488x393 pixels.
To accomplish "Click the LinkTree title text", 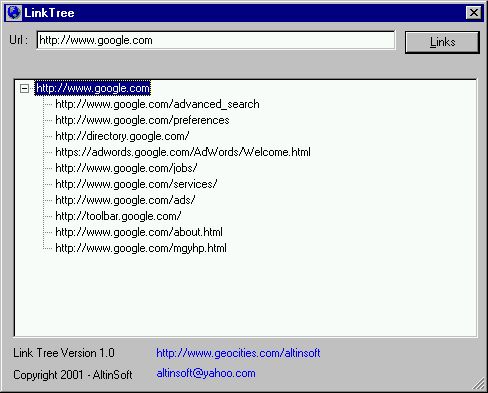I will pos(49,13).
